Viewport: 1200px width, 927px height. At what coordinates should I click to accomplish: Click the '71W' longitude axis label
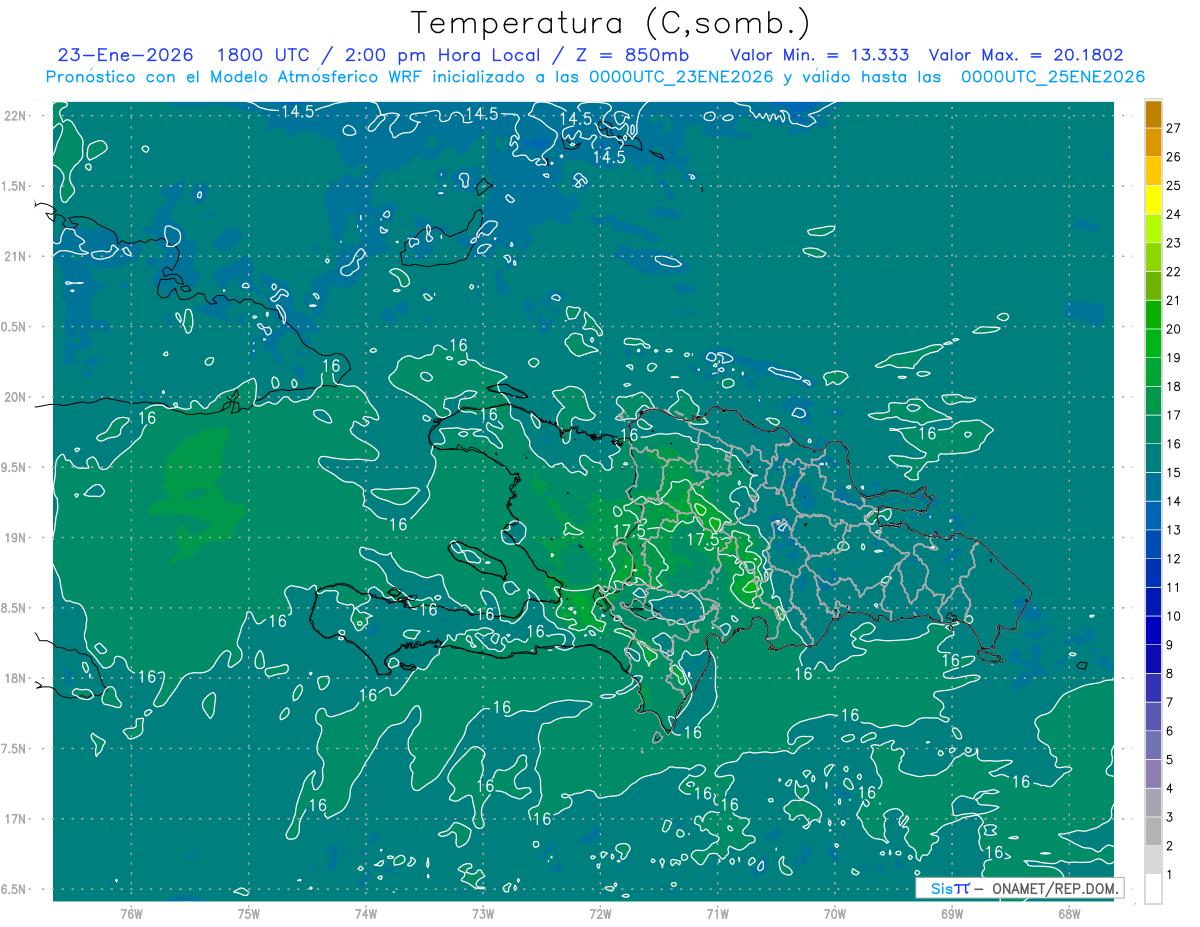(x=717, y=914)
